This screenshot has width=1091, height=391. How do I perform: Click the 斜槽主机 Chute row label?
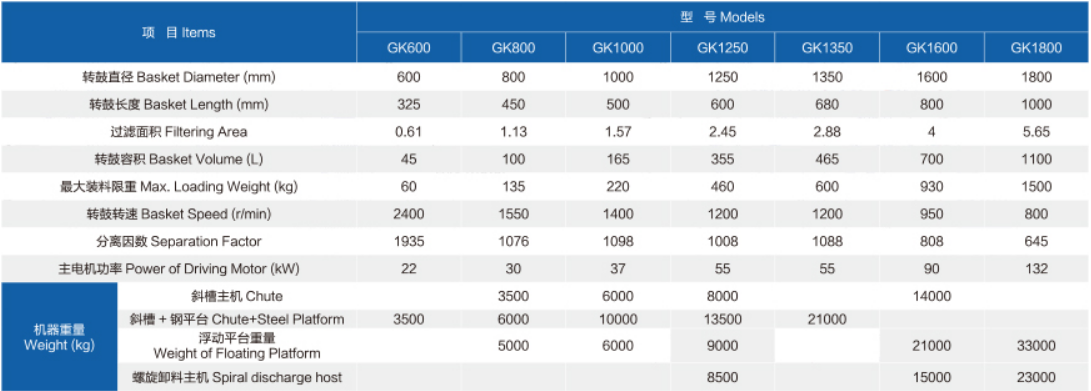237,296
